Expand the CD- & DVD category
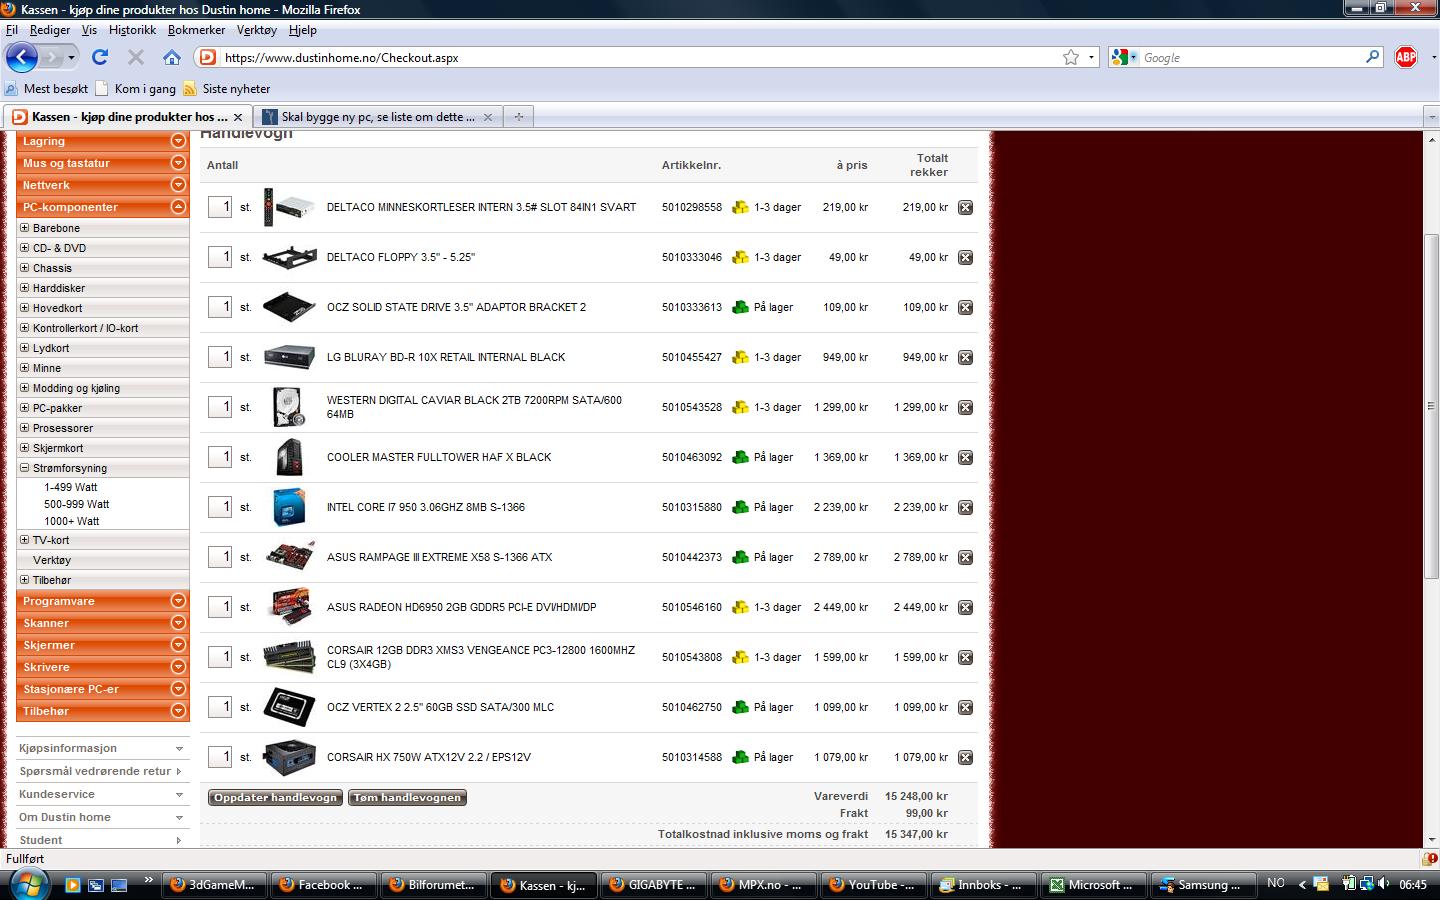1440x900 pixels. click(x=25, y=248)
